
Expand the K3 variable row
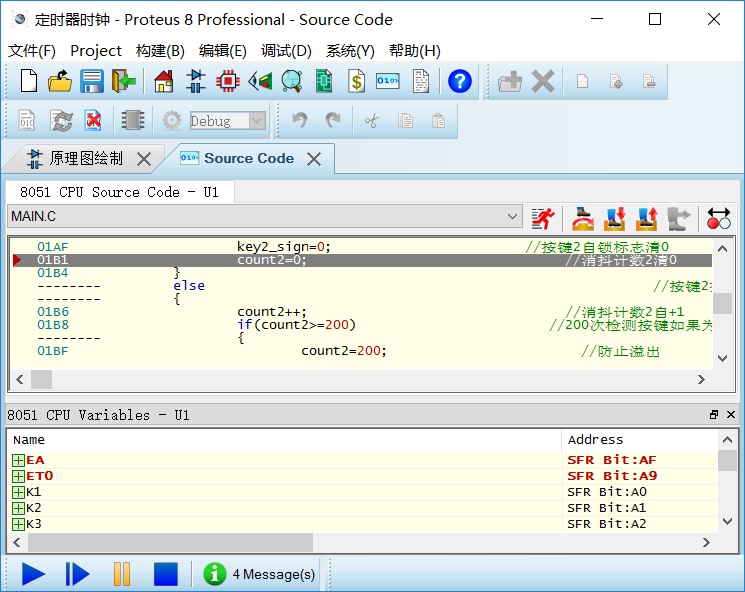point(18,524)
